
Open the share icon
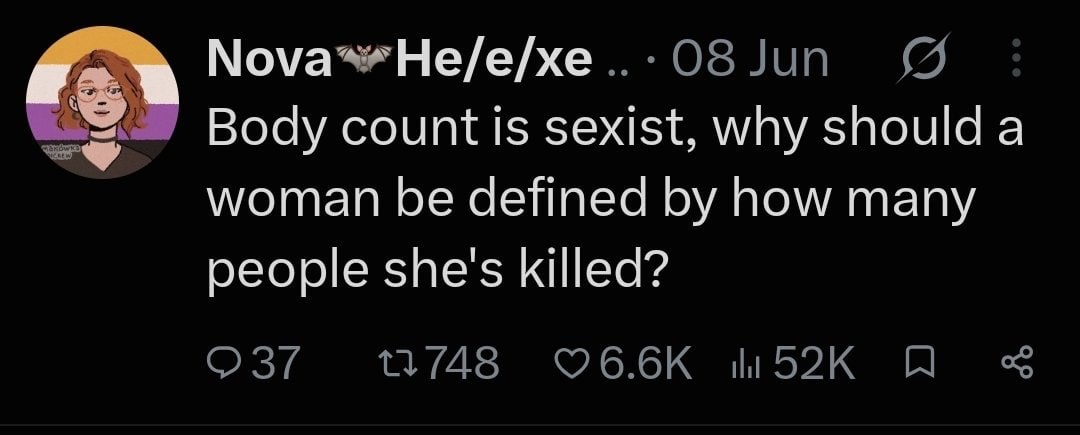pos(1016,363)
